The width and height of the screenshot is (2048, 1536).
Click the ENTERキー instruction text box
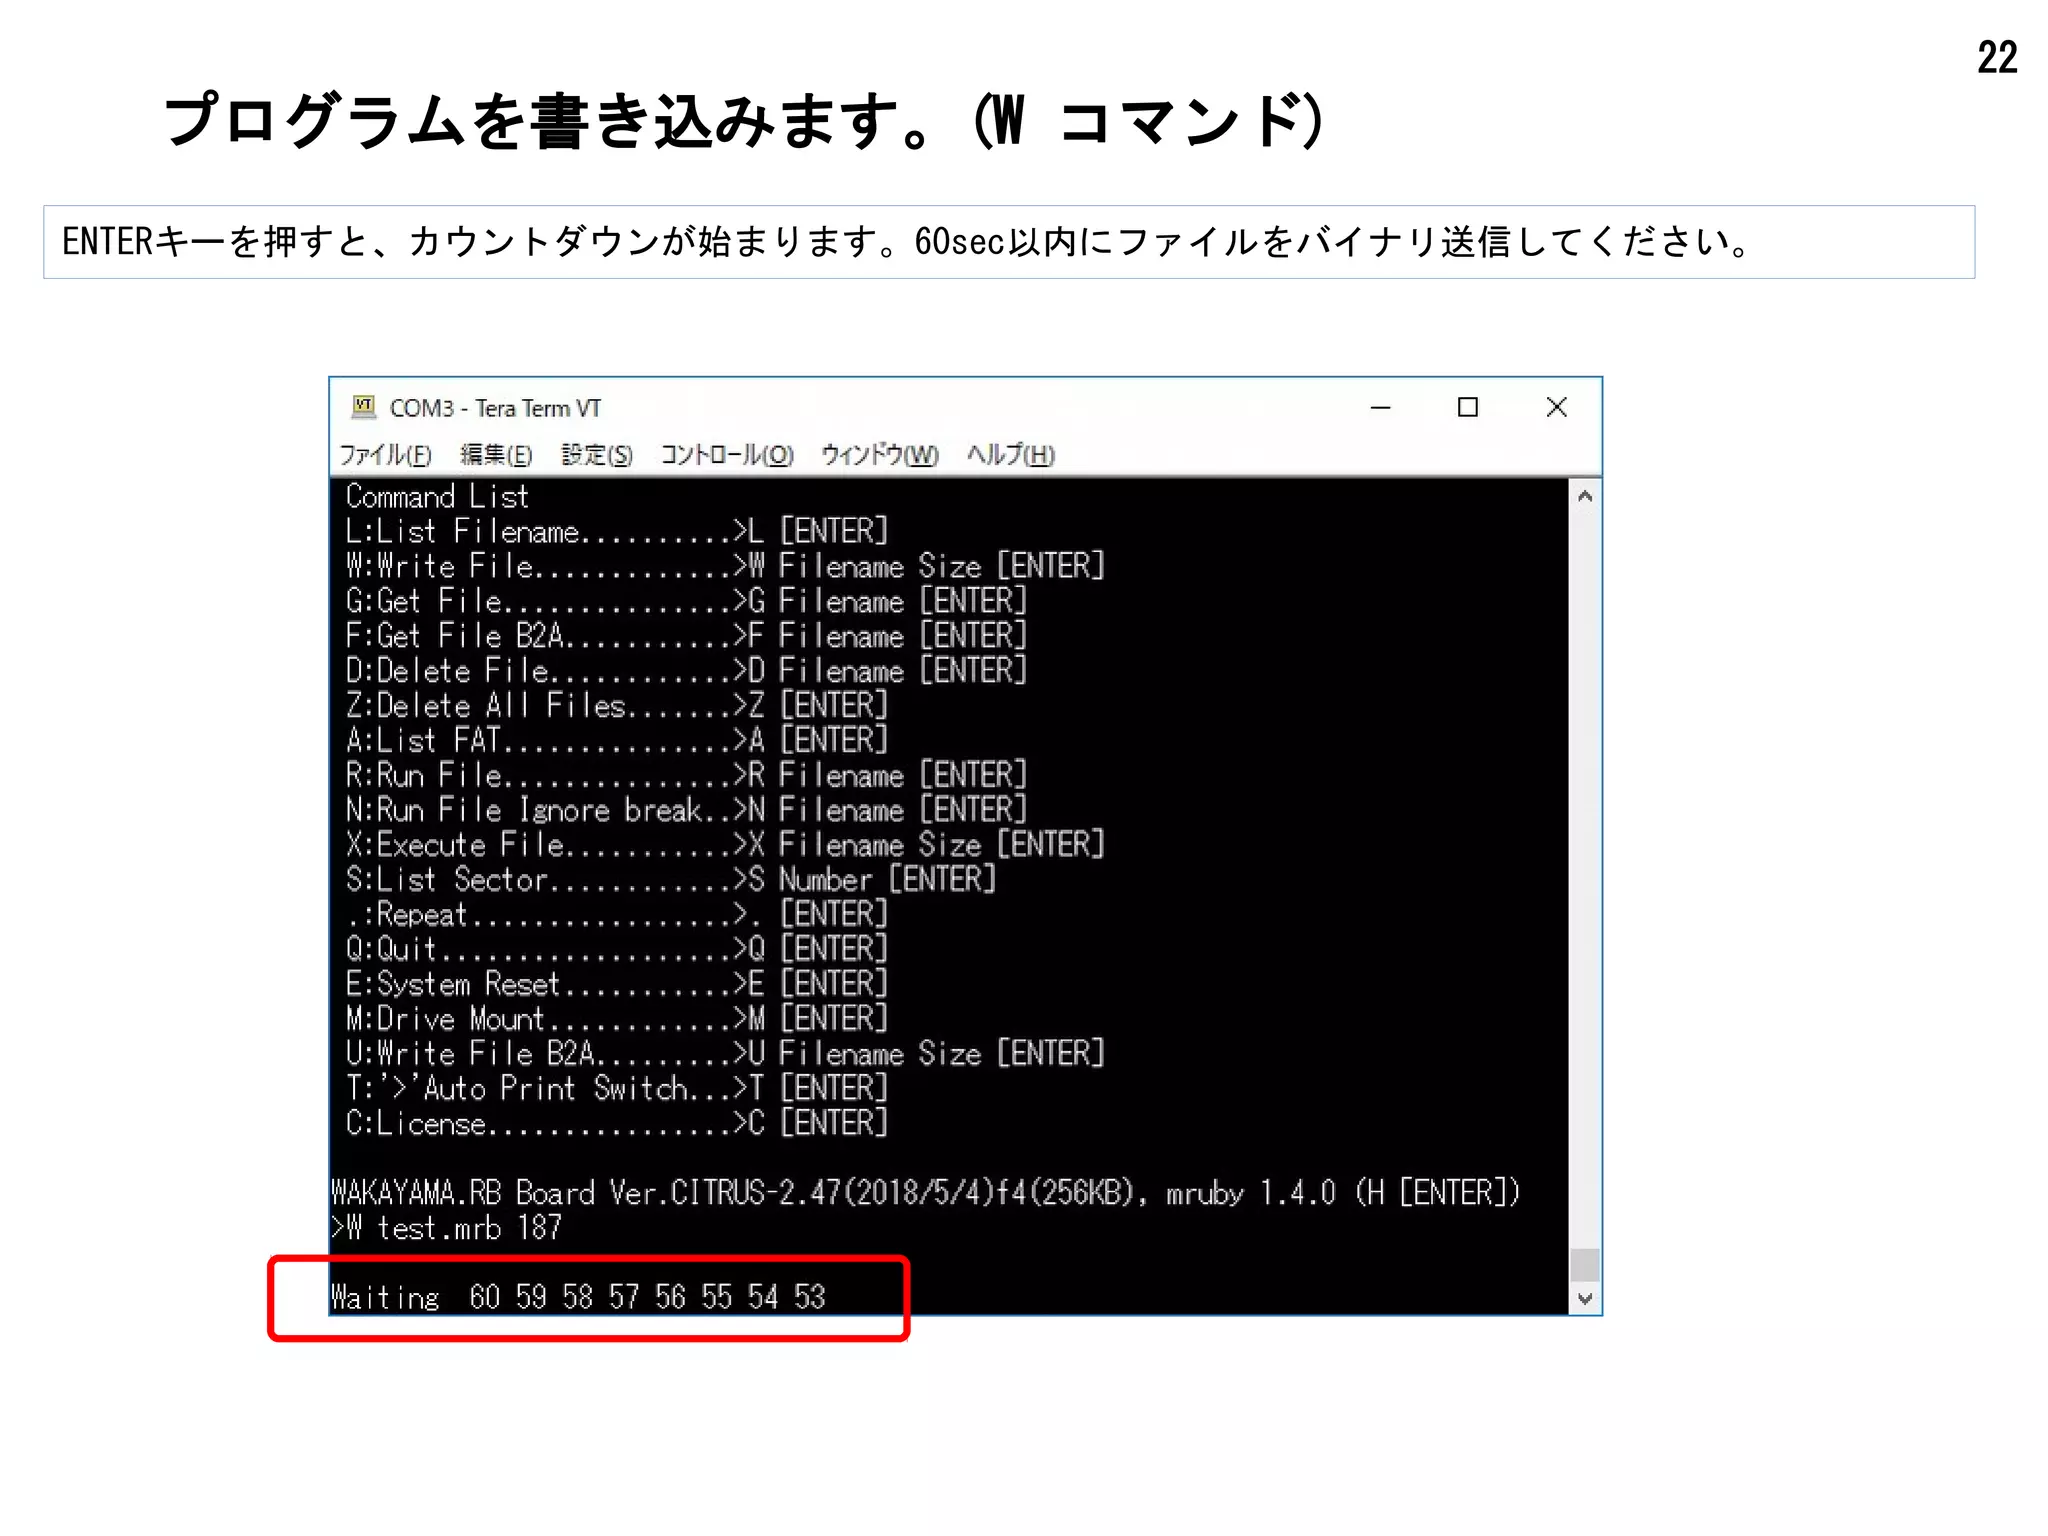[1009, 242]
